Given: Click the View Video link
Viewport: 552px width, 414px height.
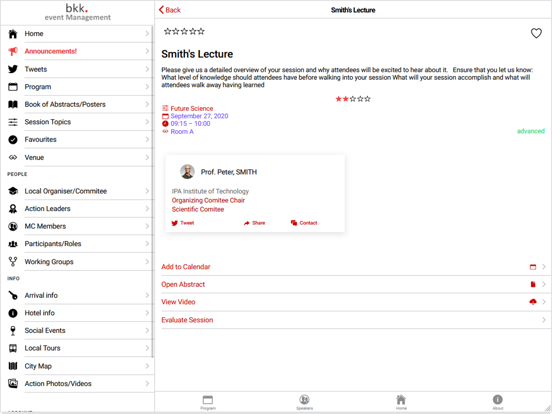Looking at the screenshot, I should point(178,302).
